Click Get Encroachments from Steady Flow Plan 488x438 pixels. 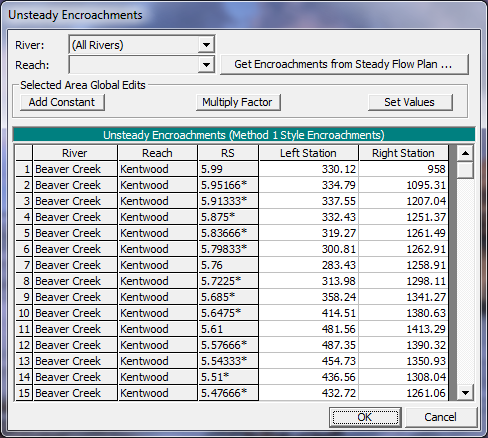tap(344, 64)
